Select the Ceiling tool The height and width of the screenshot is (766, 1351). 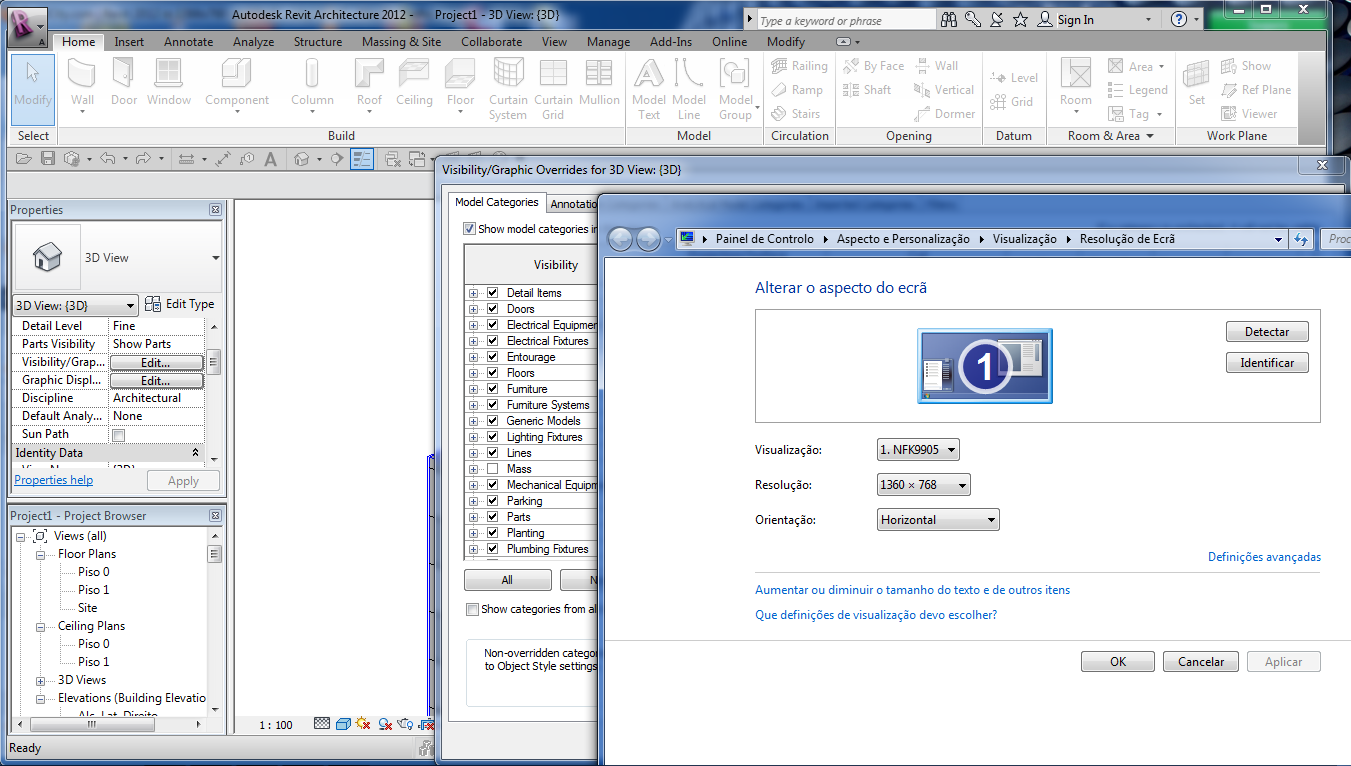pos(414,83)
